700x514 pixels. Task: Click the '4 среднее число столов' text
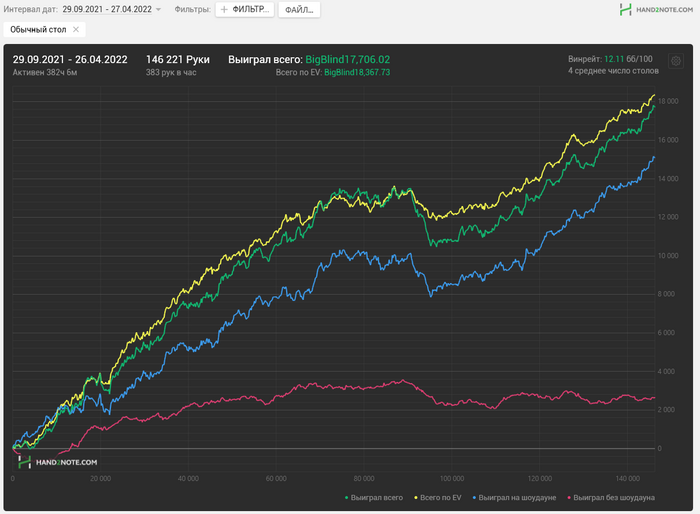[x=613, y=71]
